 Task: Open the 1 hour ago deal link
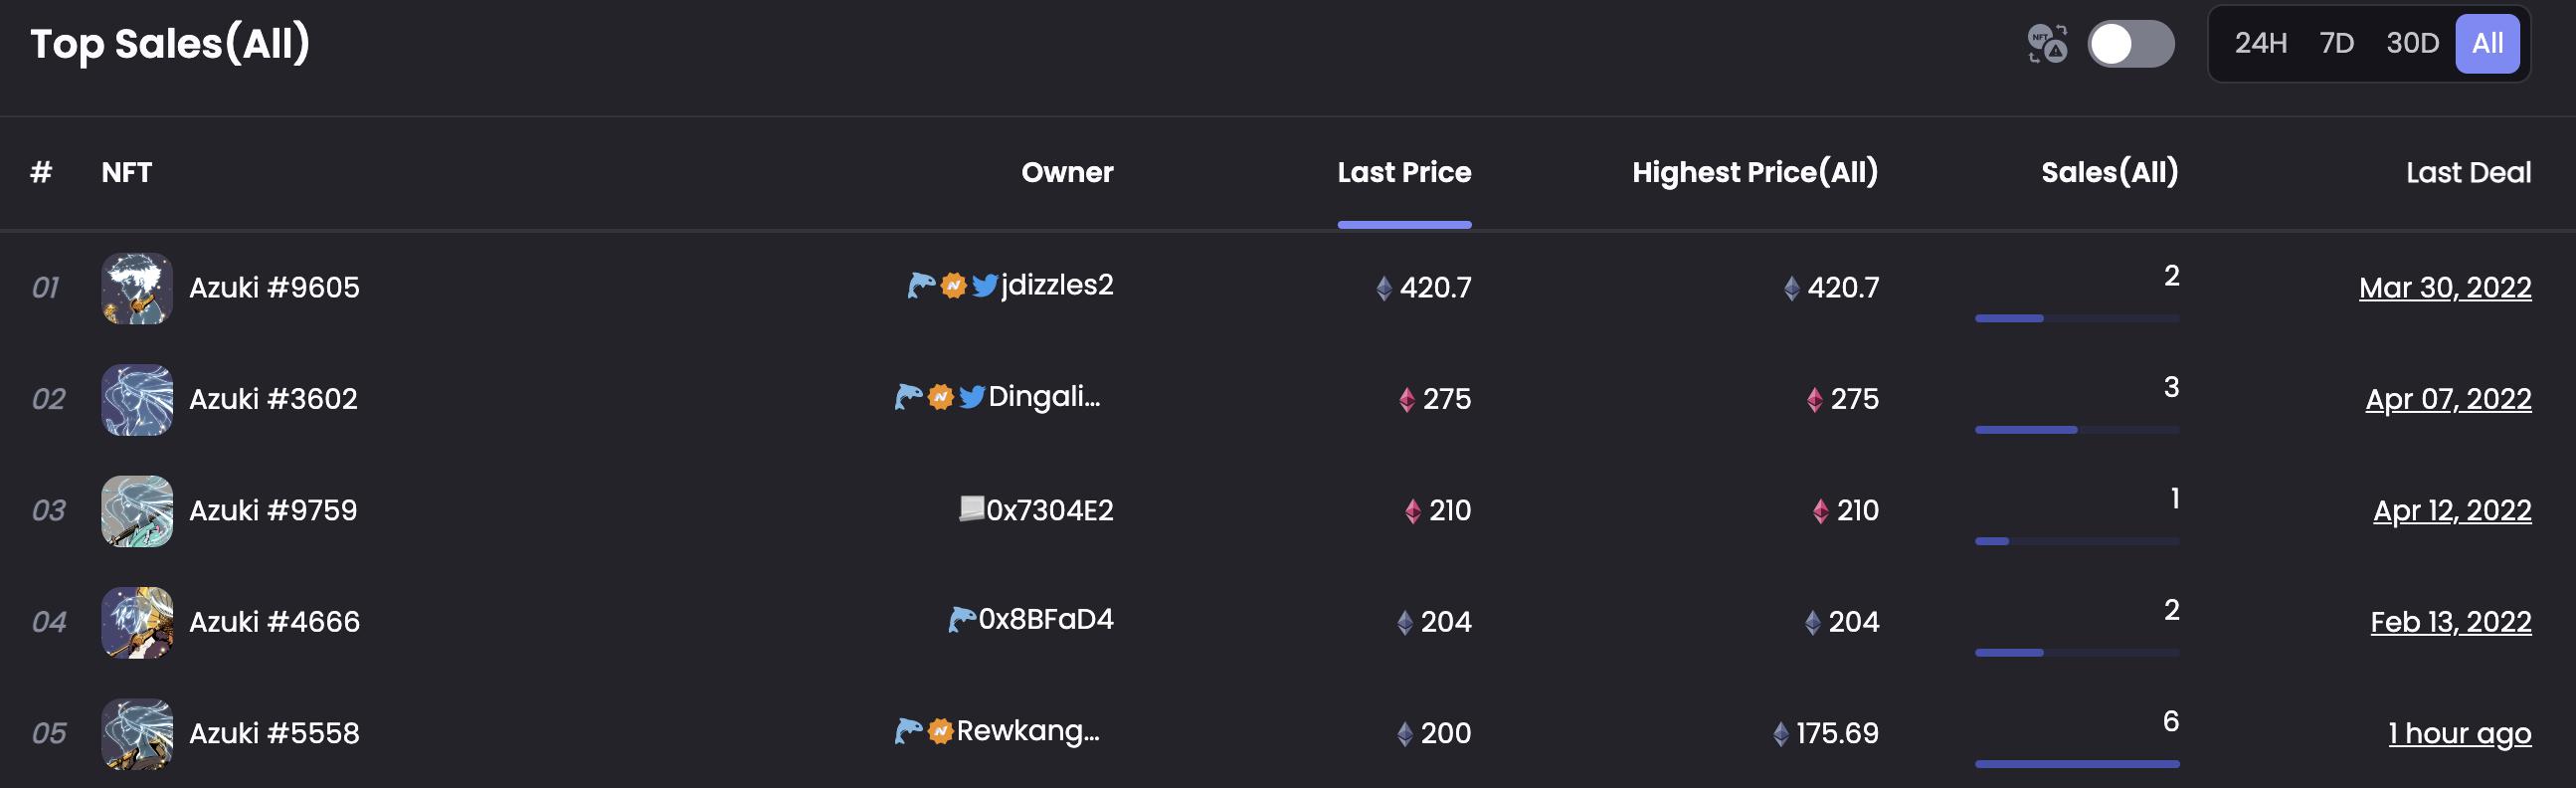pos(2459,734)
